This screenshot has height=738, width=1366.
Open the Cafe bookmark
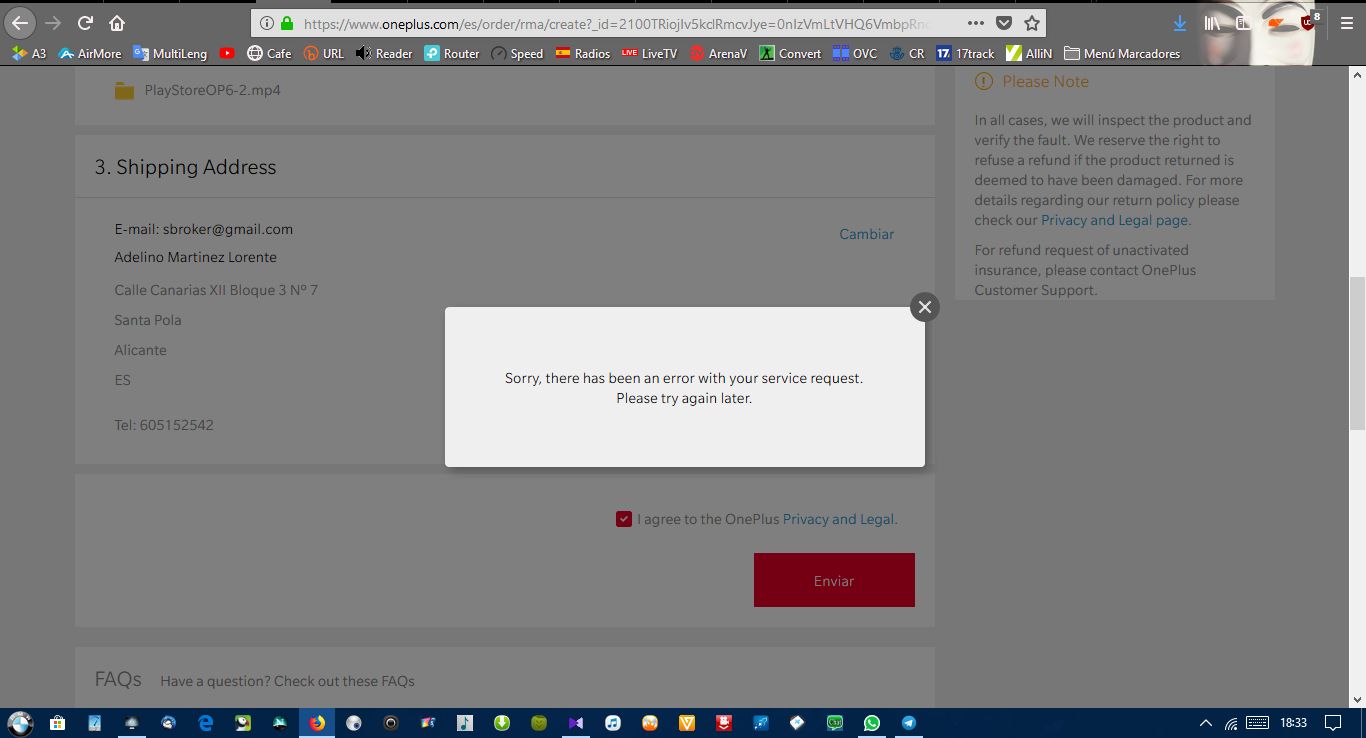click(269, 53)
